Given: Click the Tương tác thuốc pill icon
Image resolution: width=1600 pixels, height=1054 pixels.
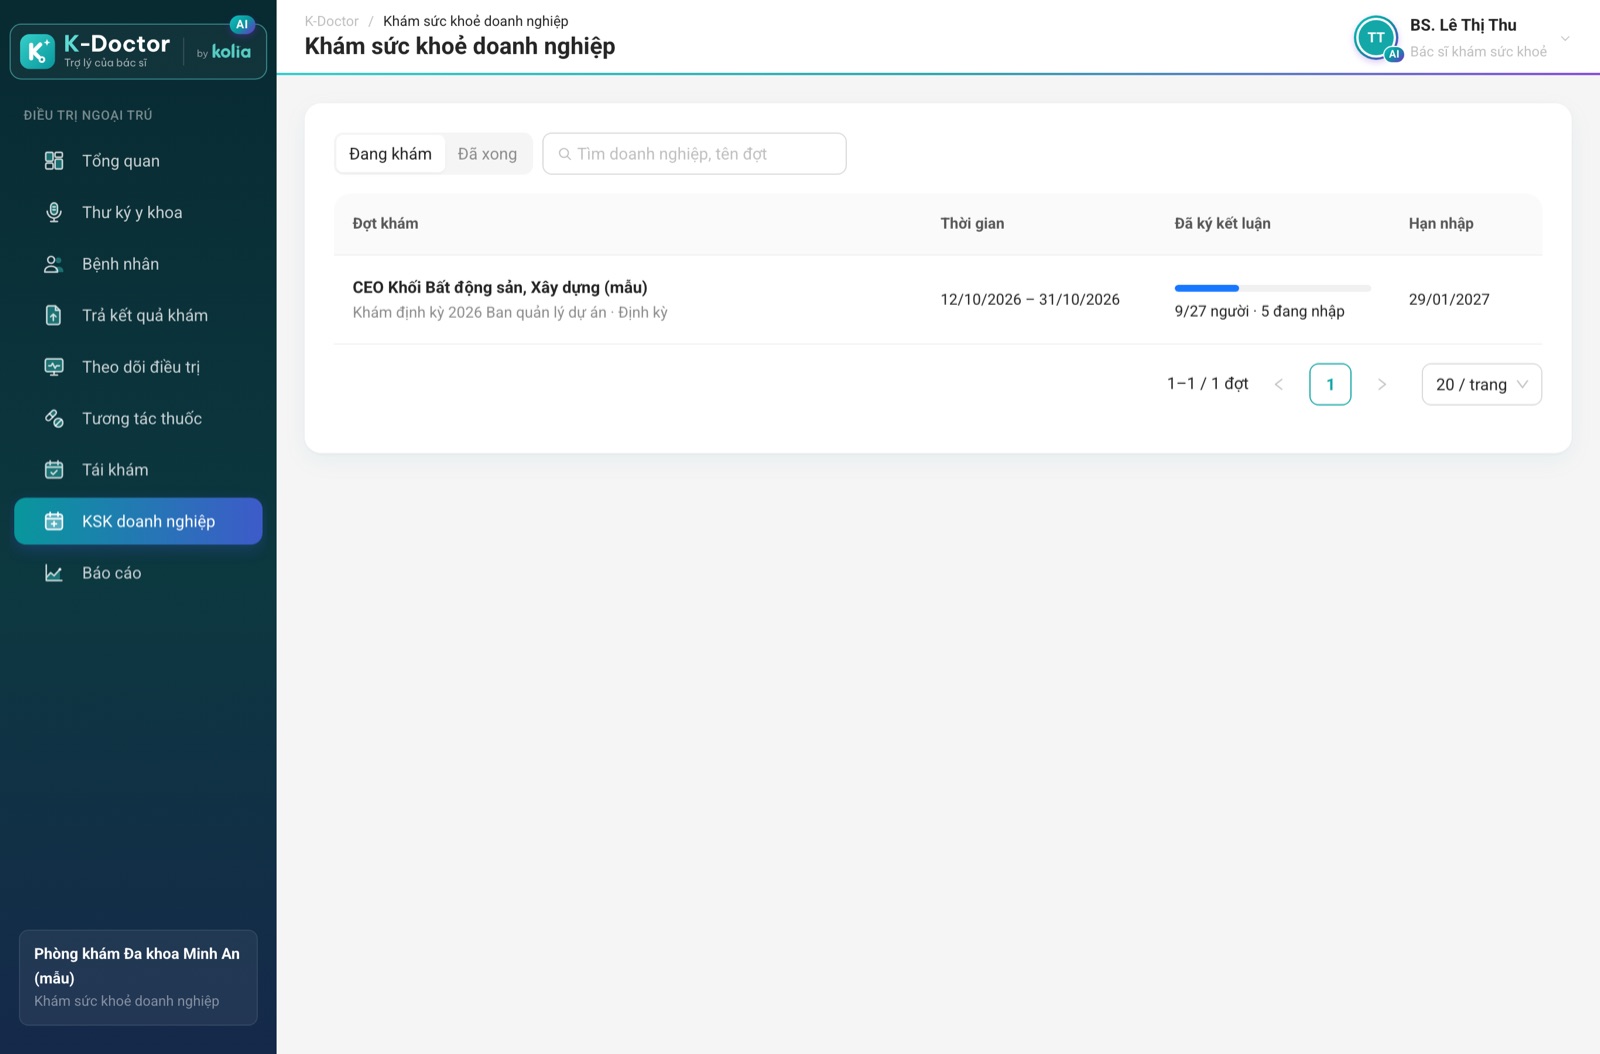Looking at the screenshot, I should tap(54, 418).
